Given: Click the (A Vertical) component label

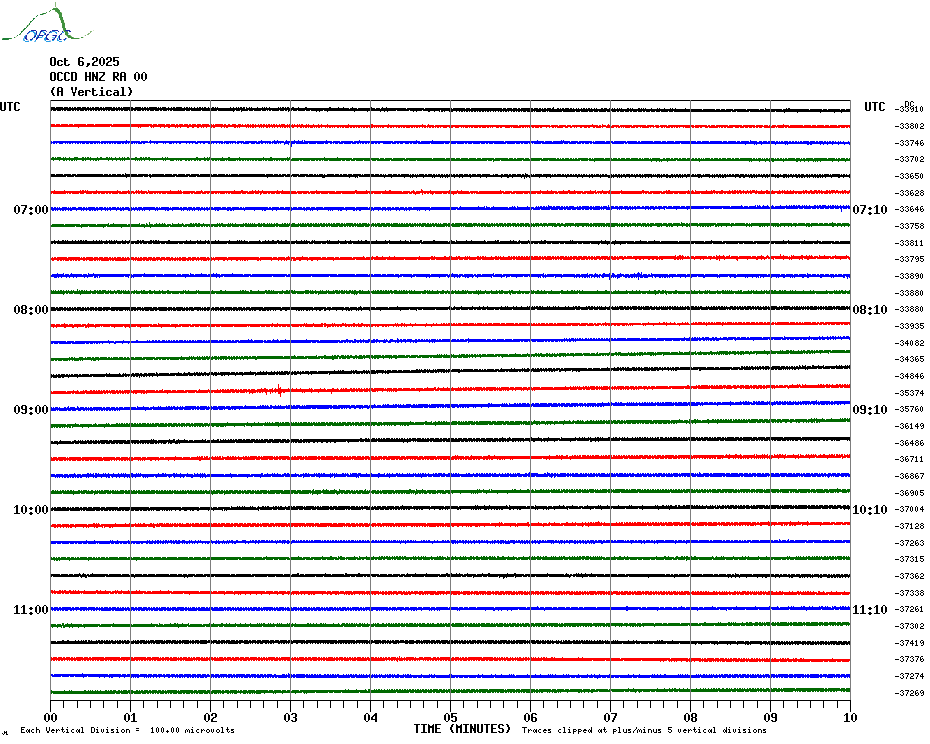Looking at the screenshot, I should [91, 92].
